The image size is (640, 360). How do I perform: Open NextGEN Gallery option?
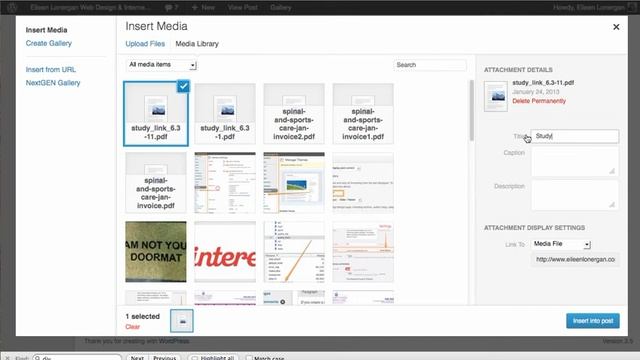53,83
